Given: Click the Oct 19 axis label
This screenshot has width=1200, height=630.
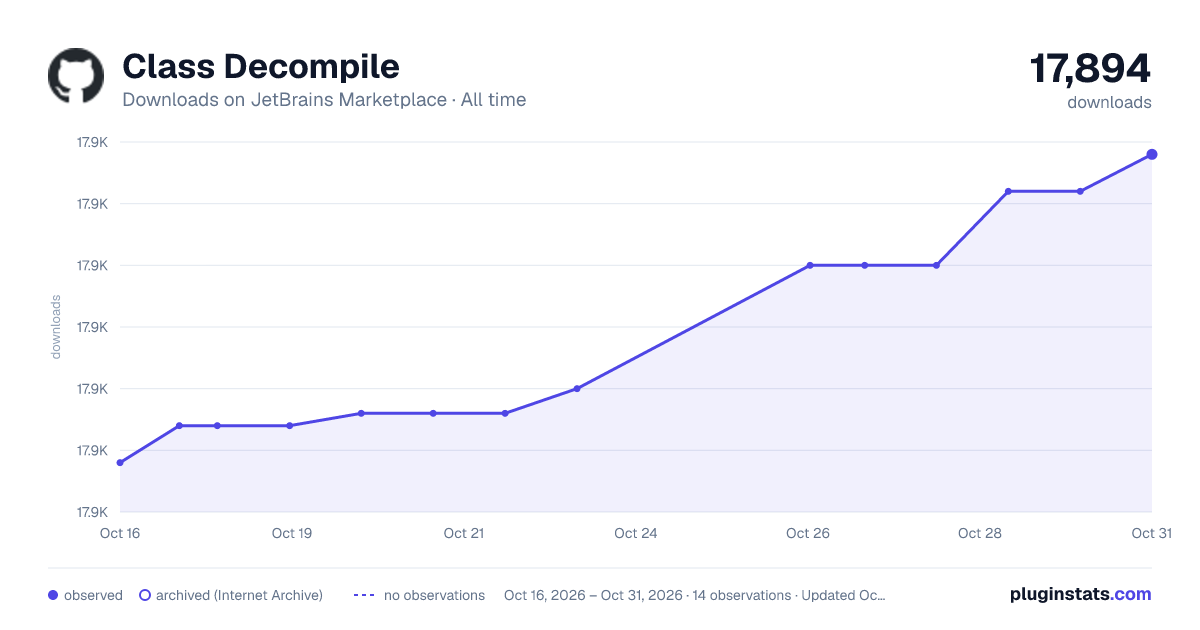Looking at the screenshot, I should [x=292, y=533].
